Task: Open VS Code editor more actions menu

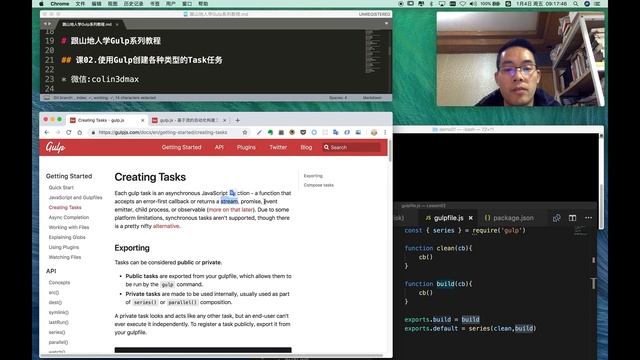Action: [x=588, y=218]
